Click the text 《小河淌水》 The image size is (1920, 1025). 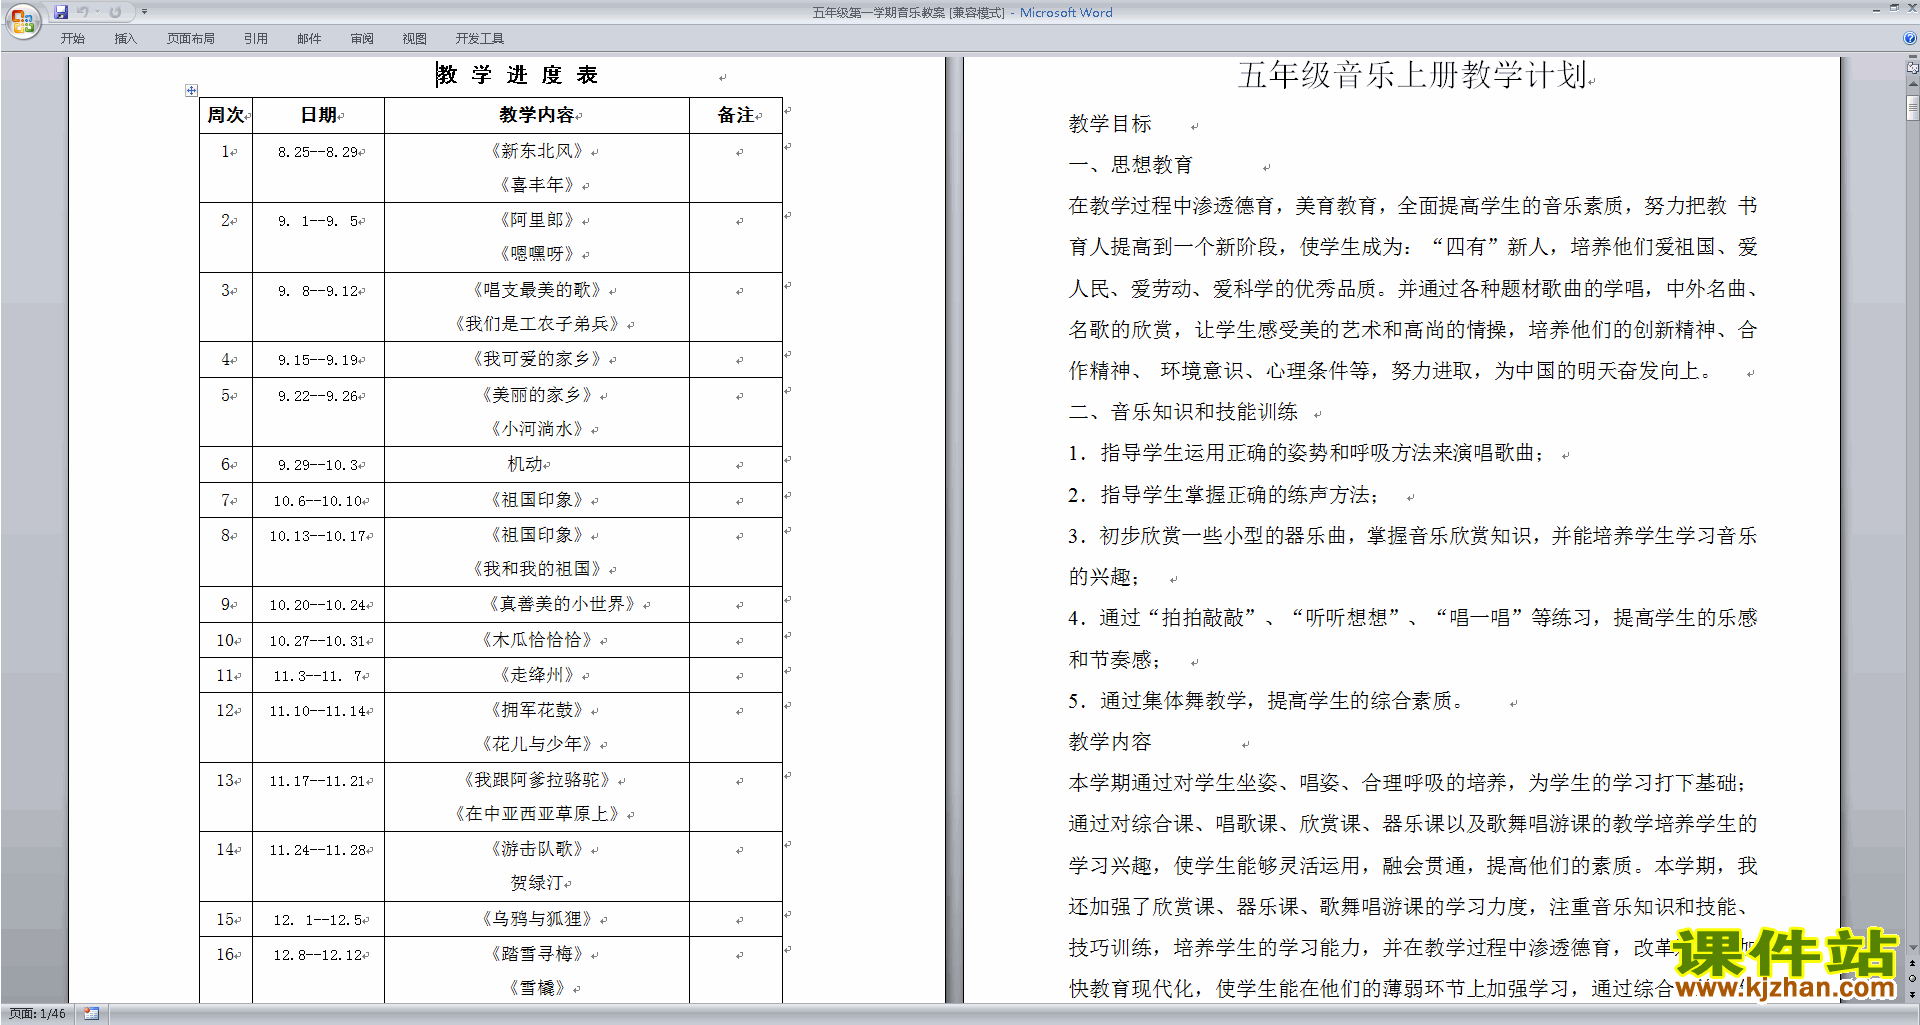537,429
